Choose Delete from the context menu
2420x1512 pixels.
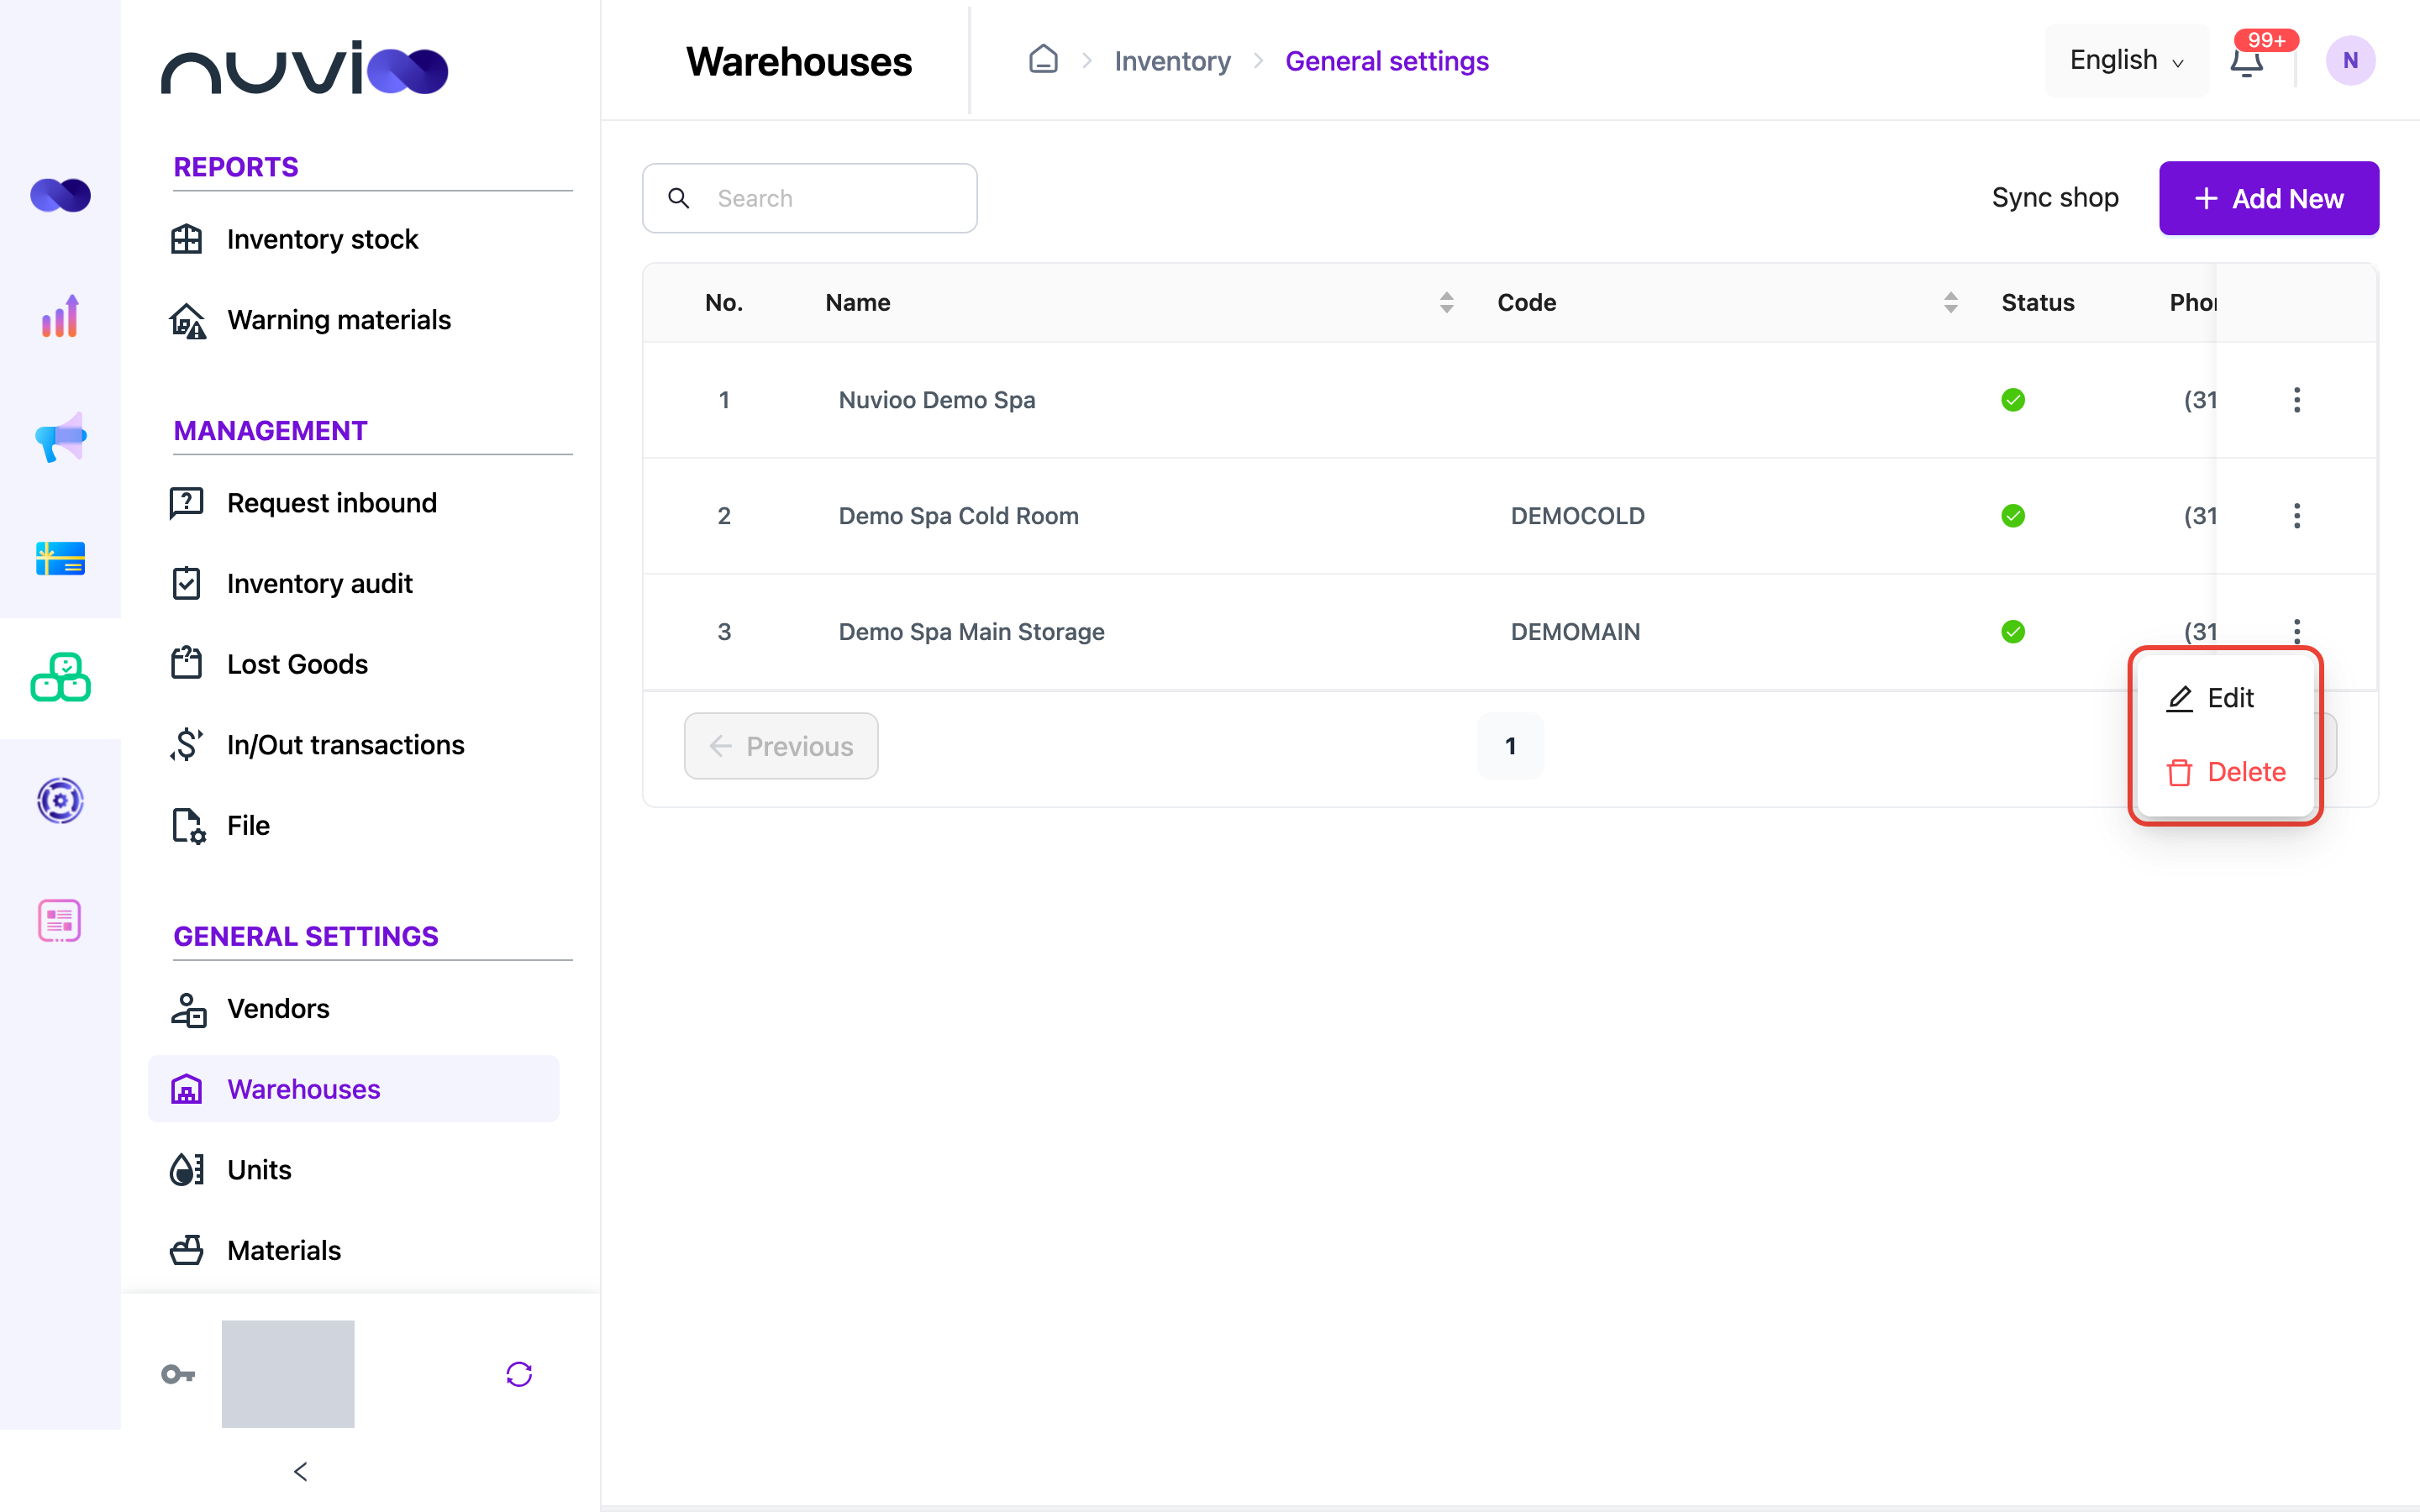pos(2225,772)
